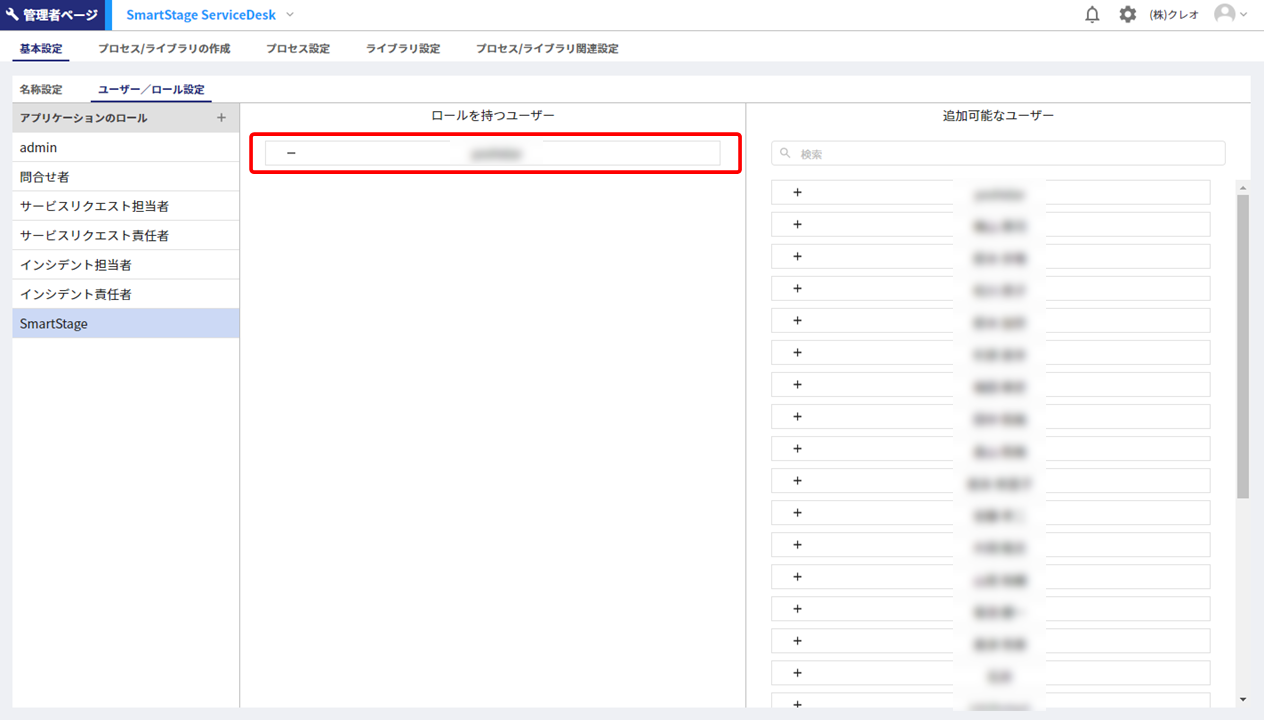Open the user account dropdown chevron

pyautogui.click(x=1244, y=15)
